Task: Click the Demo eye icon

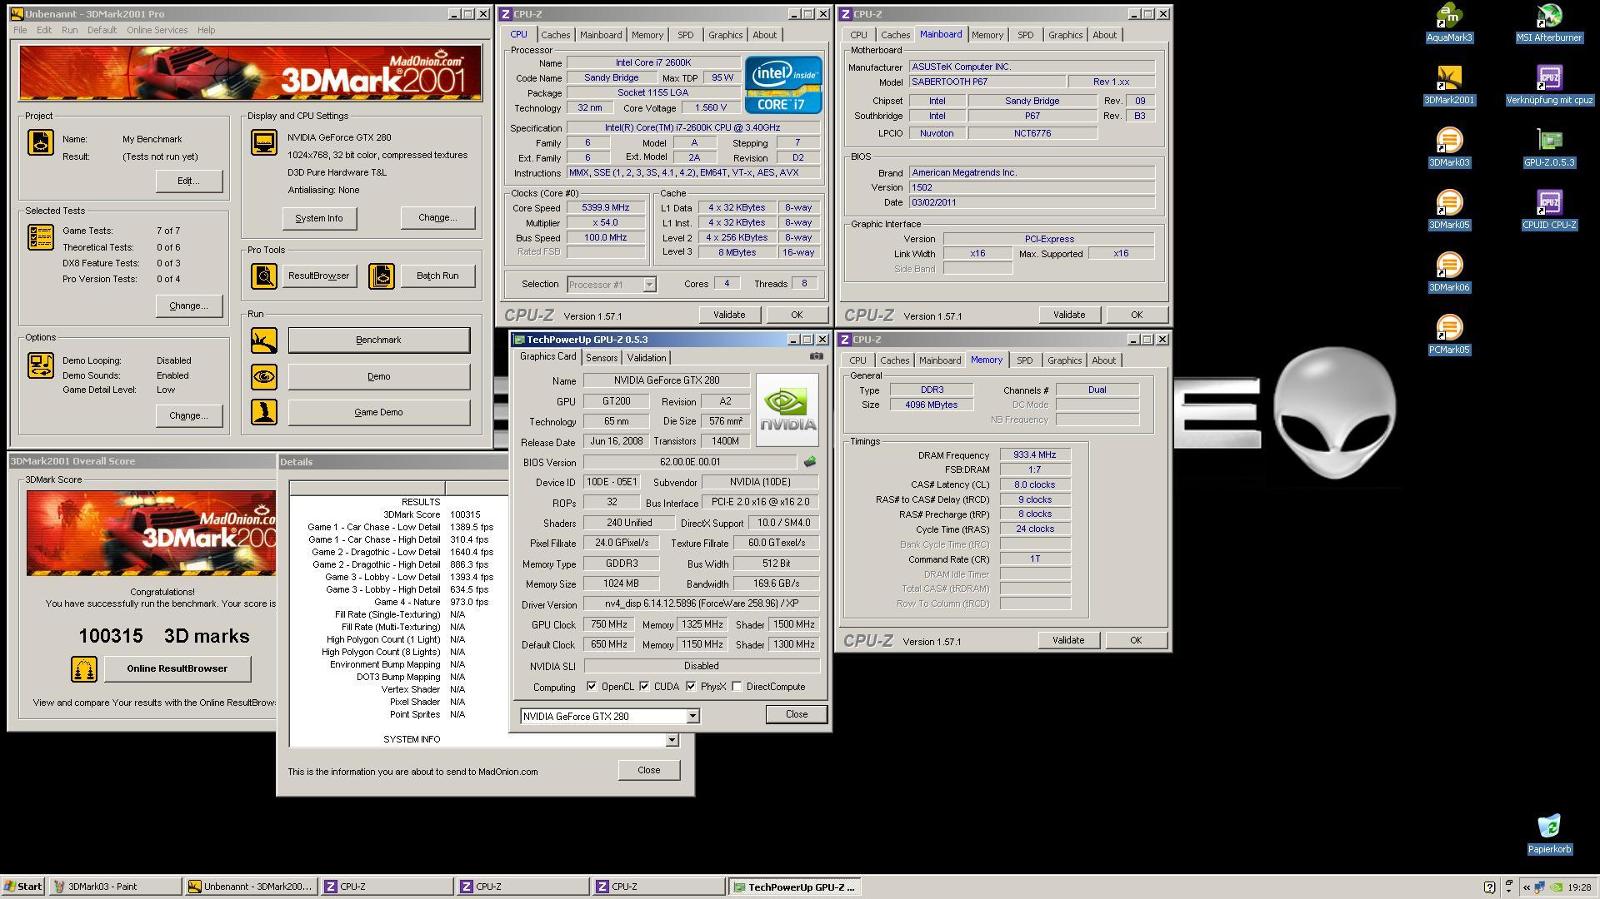Action: (264, 376)
